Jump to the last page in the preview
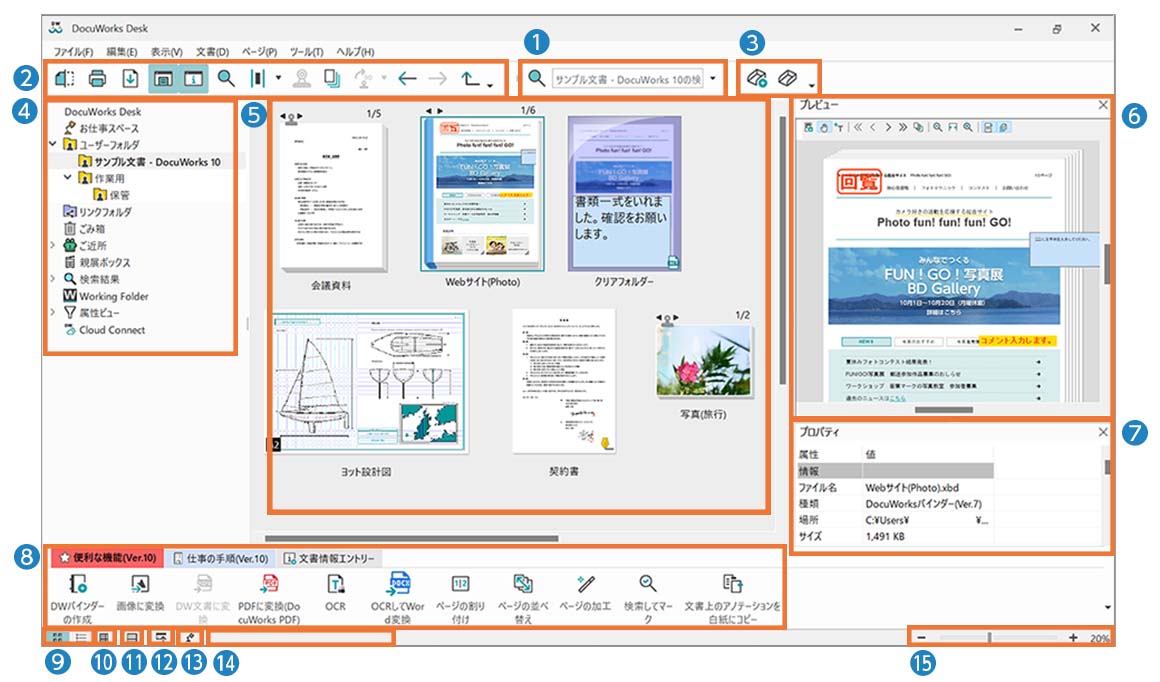This screenshot has height=682, width=1160. tap(903, 127)
